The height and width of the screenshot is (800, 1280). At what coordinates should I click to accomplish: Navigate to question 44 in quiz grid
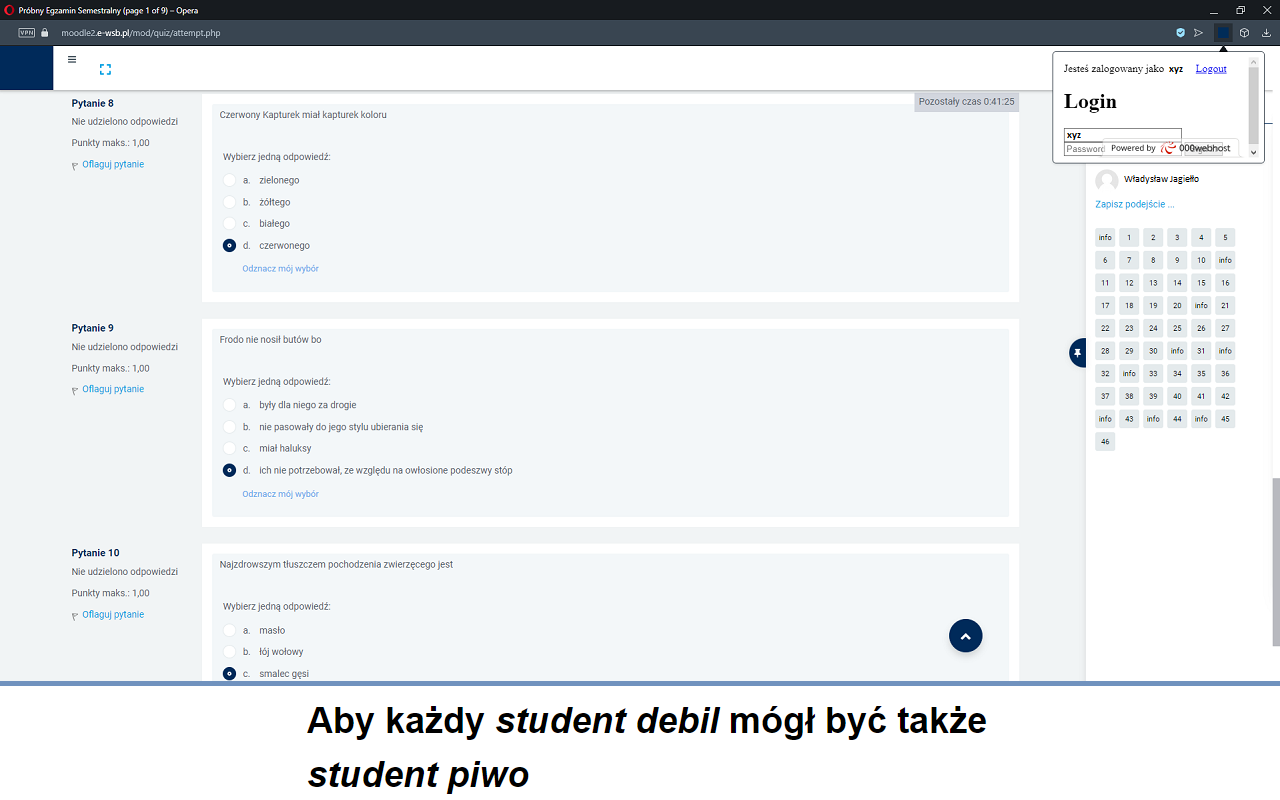point(1177,419)
